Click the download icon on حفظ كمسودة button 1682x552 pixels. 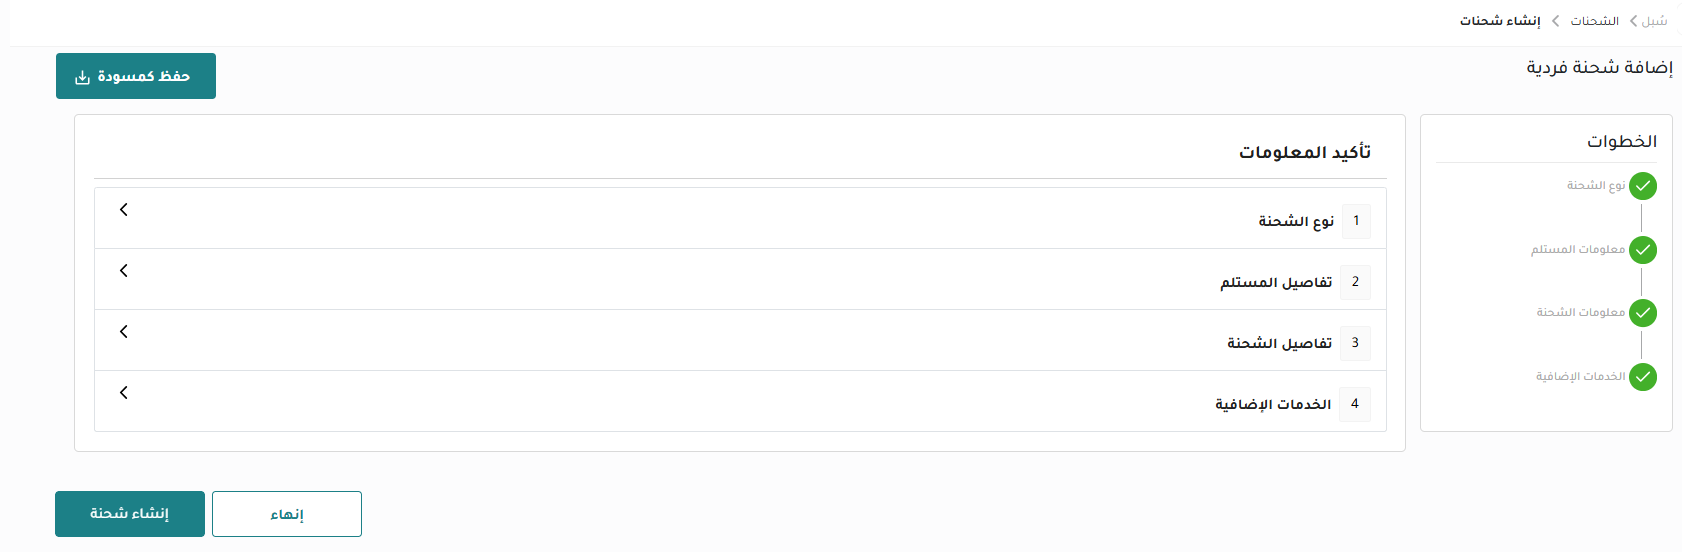coord(82,77)
